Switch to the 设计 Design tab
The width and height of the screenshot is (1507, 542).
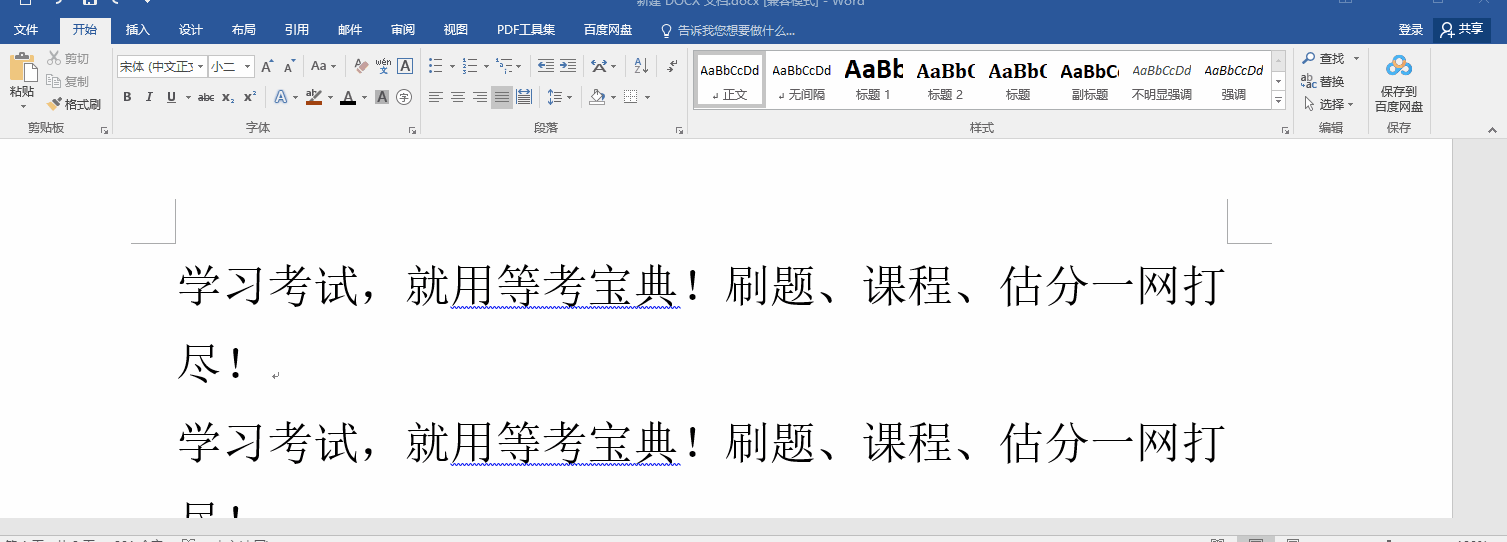click(x=190, y=30)
